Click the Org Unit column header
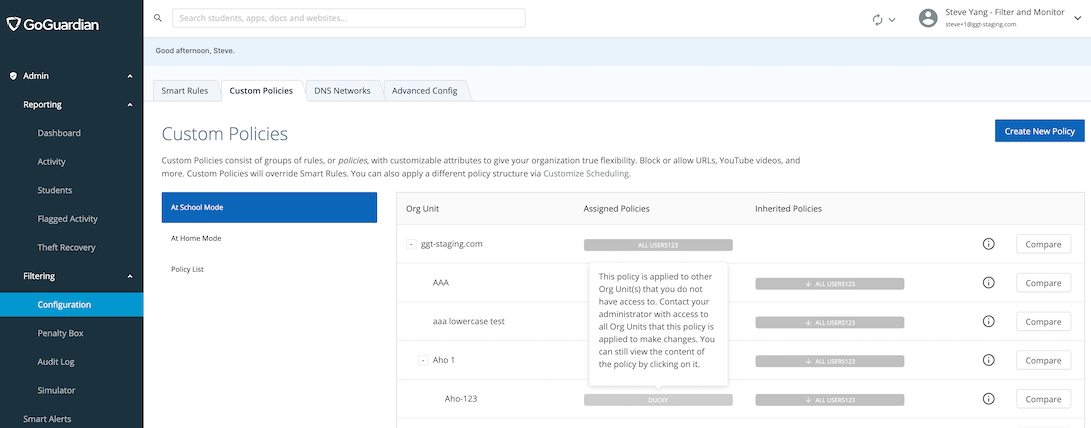The width and height of the screenshot is (1091, 428). 422,208
